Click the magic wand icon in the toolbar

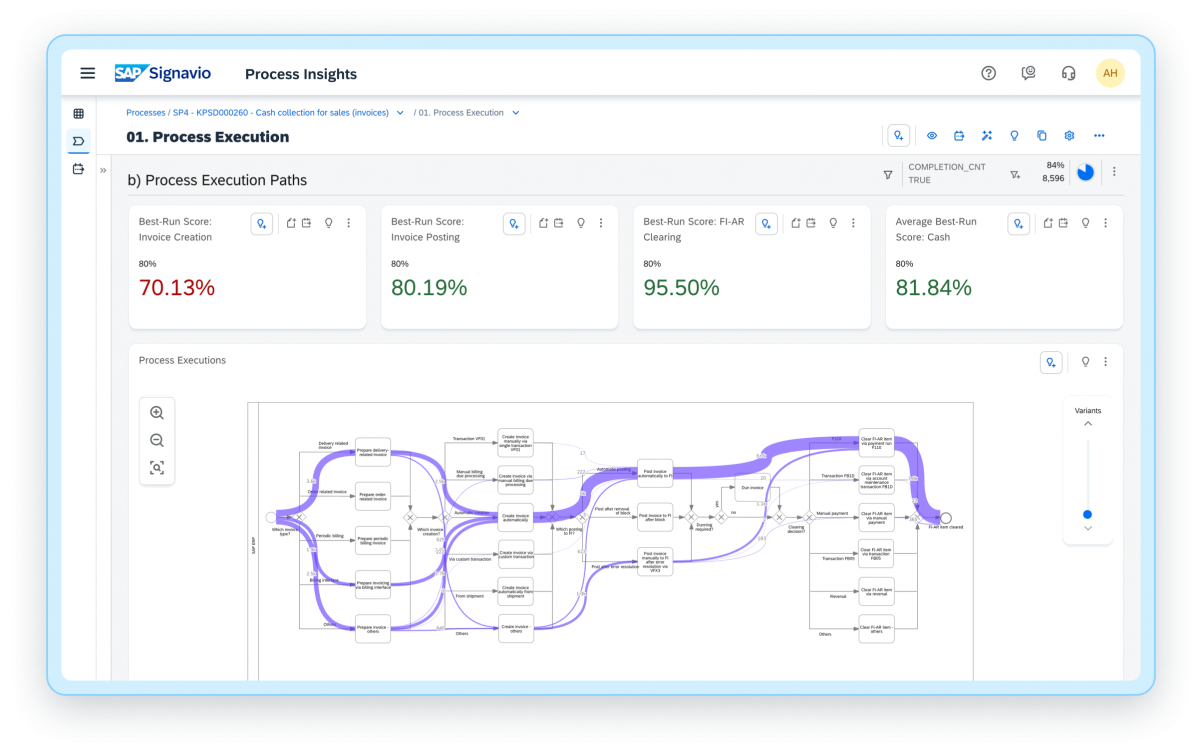click(x=987, y=135)
